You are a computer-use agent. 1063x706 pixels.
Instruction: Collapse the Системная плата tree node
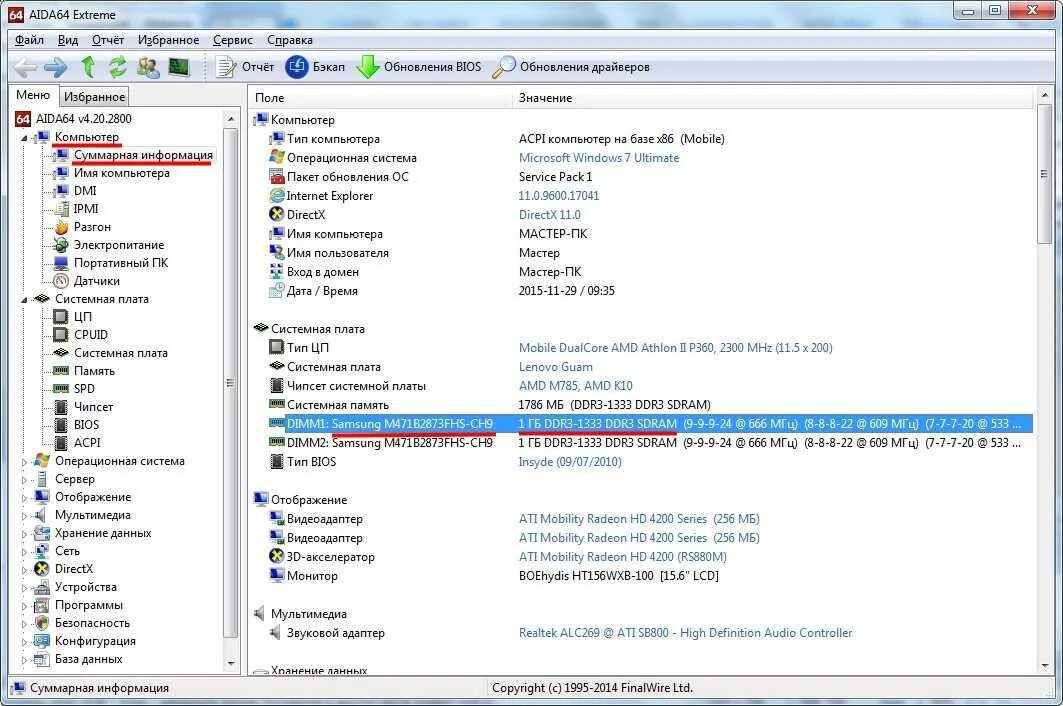24,299
